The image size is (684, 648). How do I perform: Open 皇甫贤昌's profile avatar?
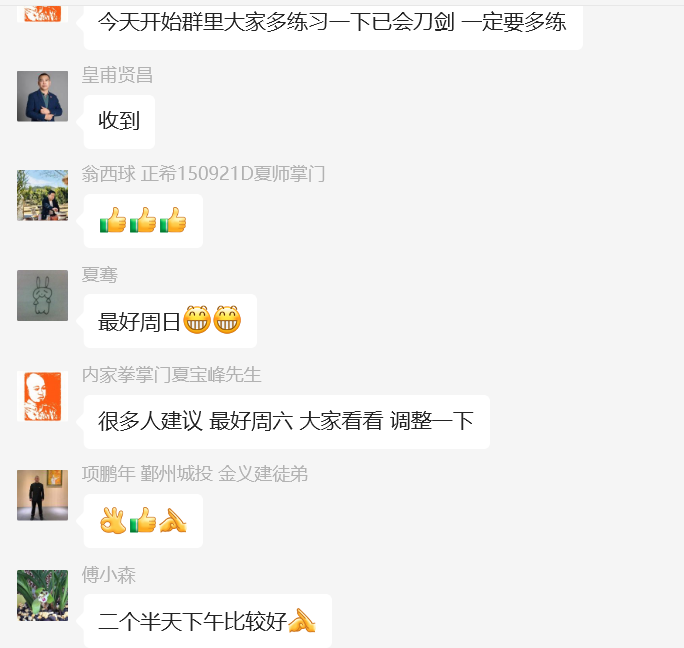point(42,96)
